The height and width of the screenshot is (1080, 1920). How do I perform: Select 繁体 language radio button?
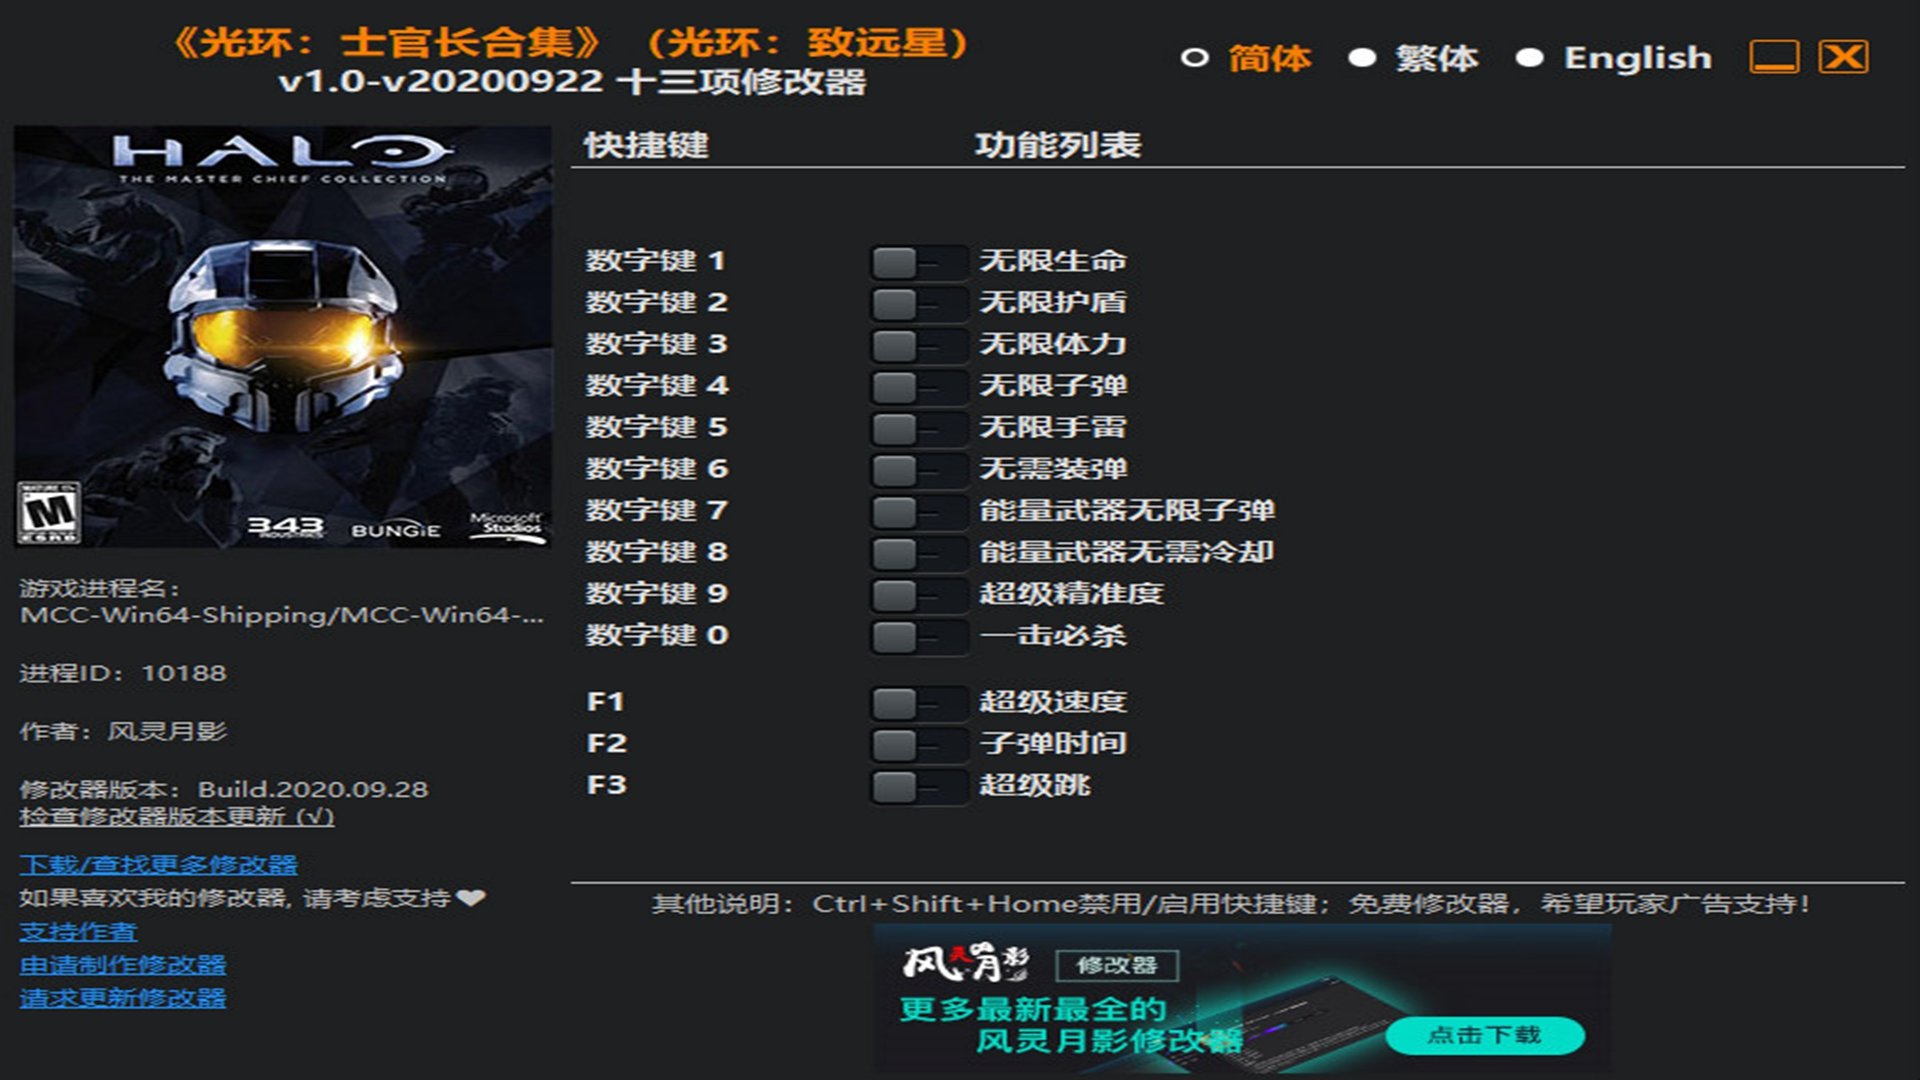click(x=1362, y=58)
